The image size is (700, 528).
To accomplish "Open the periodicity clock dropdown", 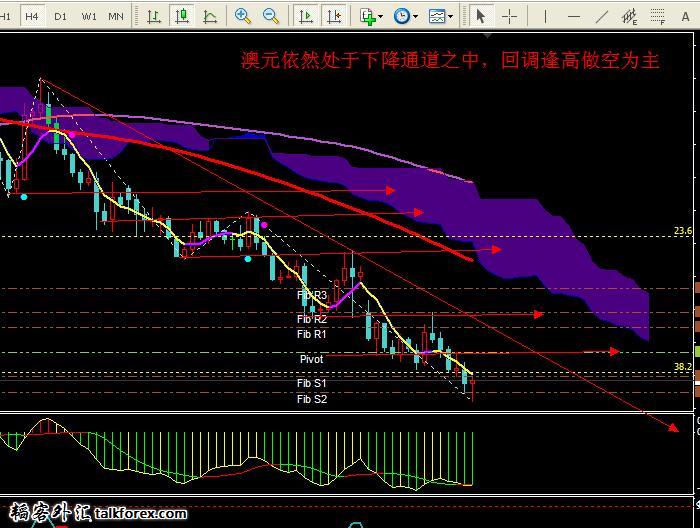I will pos(404,16).
